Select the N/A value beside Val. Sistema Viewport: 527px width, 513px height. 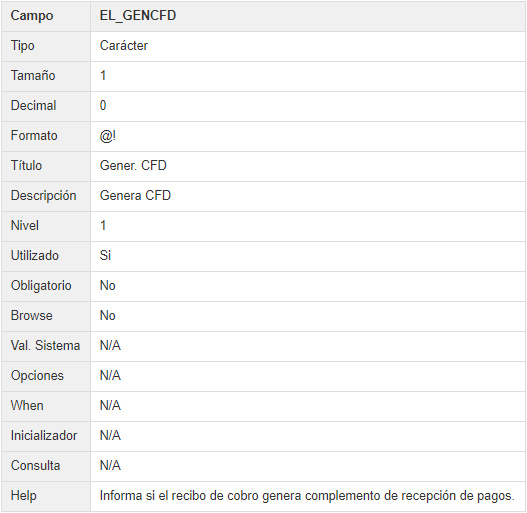coord(110,346)
